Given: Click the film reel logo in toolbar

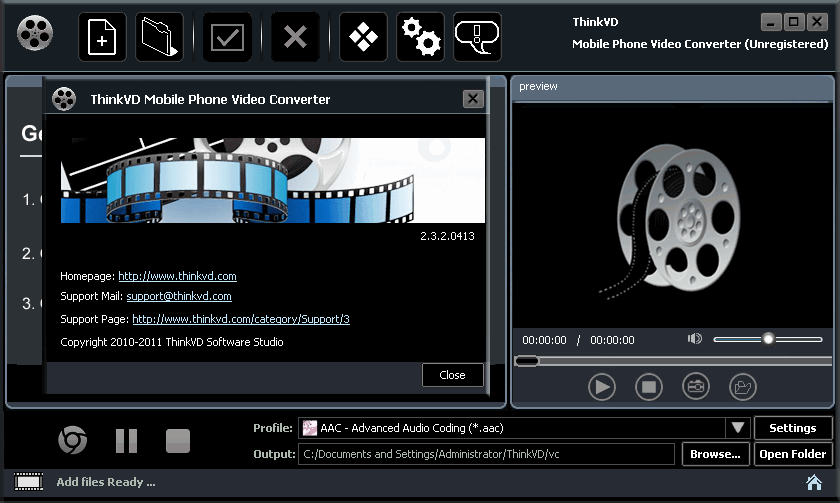Looking at the screenshot, I should point(35,33).
